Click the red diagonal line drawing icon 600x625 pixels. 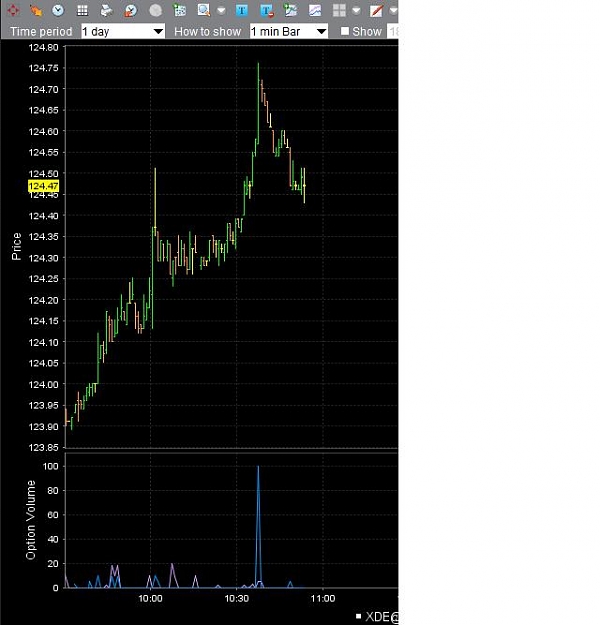pos(376,10)
